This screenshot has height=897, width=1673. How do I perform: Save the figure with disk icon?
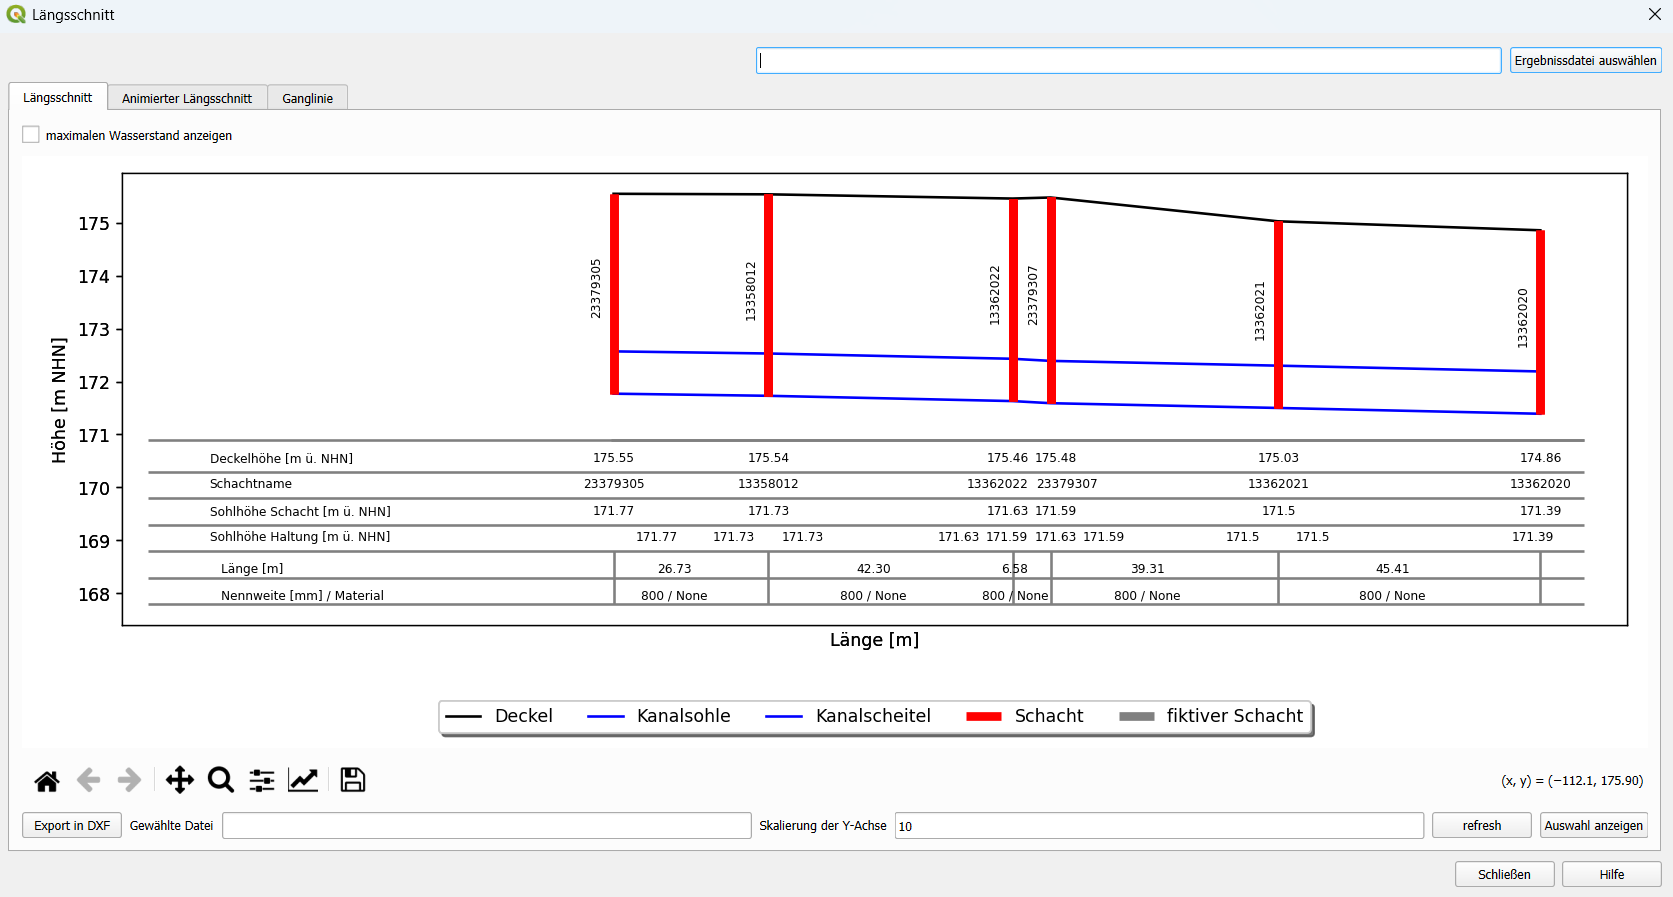[353, 780]
